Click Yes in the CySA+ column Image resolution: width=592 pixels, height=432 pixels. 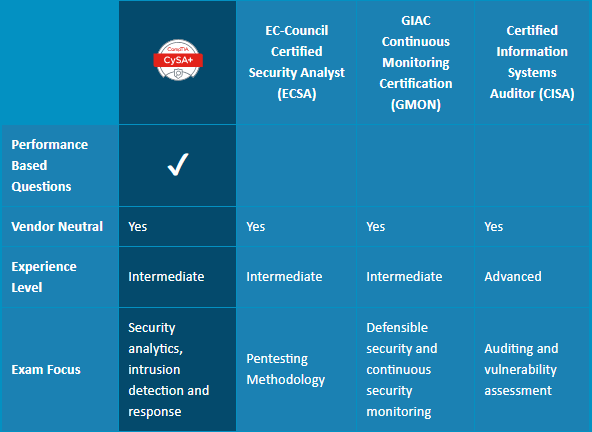(x=137, y=227)
